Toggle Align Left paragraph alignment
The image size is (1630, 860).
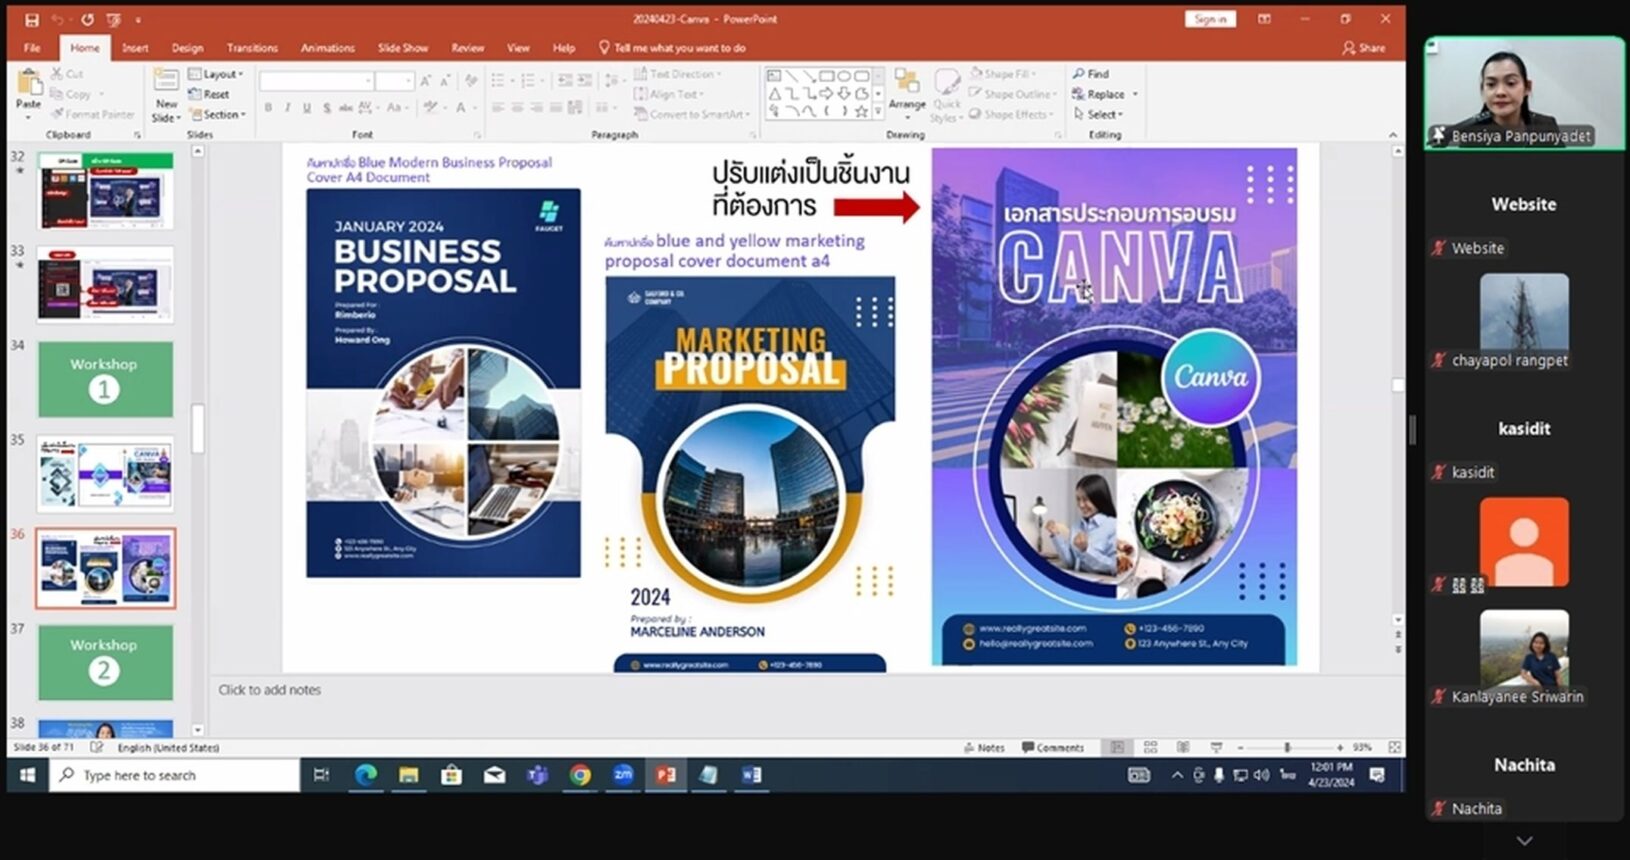tap(498, 107)
